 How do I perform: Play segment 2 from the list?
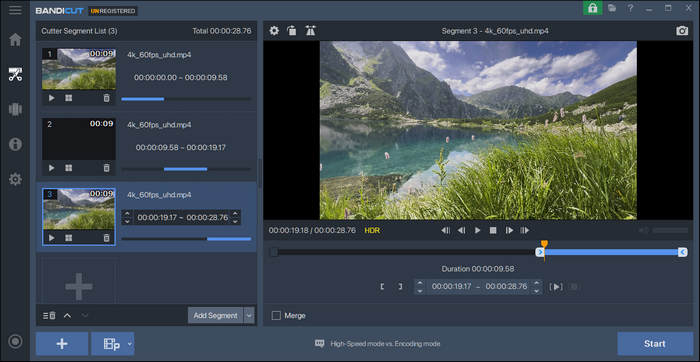(x=51, y=168)
